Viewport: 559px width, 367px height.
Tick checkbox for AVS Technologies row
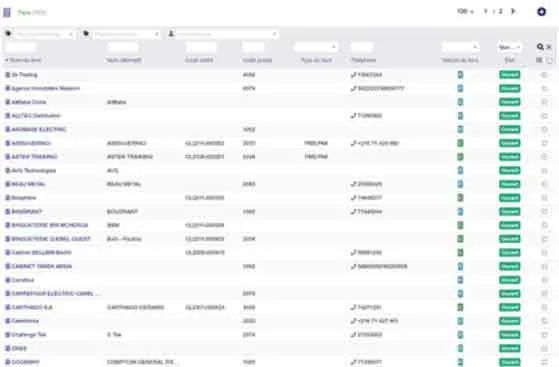(x=544, y=170)
